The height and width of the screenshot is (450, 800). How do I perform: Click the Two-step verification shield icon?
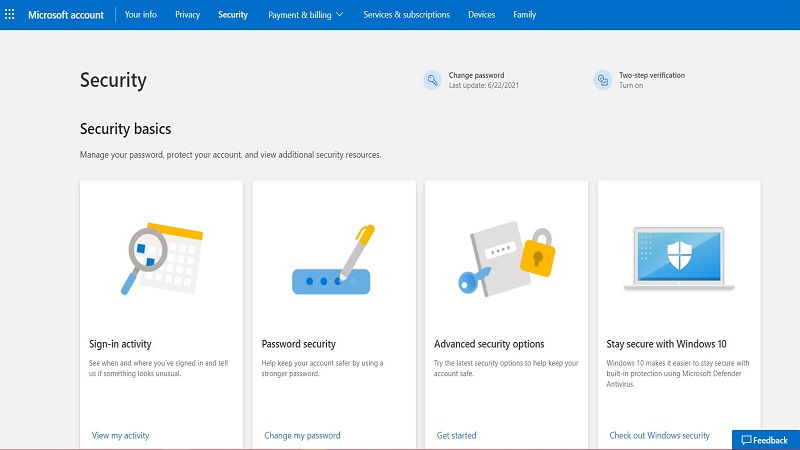coord(602,80)
